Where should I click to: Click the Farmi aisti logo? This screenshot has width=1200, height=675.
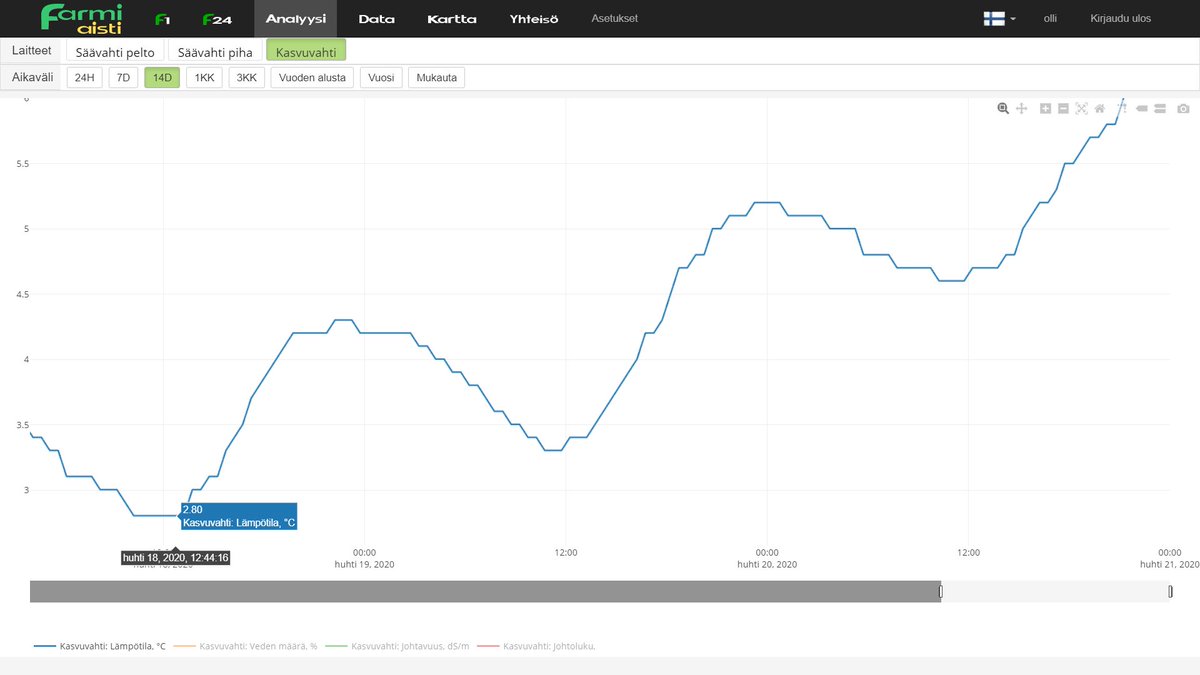81,18
